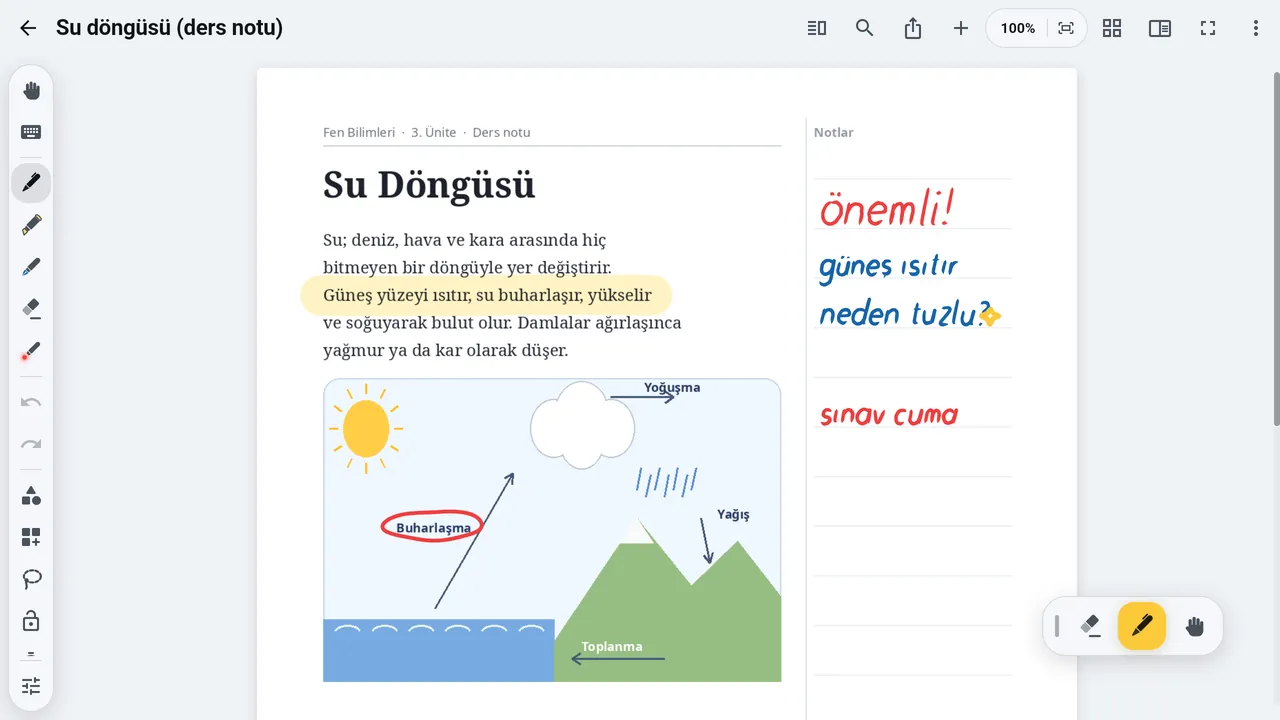The width and height of the screenshot is (1280, 720).
Task: Select the highlighter tool
Action: coord(31,225)
